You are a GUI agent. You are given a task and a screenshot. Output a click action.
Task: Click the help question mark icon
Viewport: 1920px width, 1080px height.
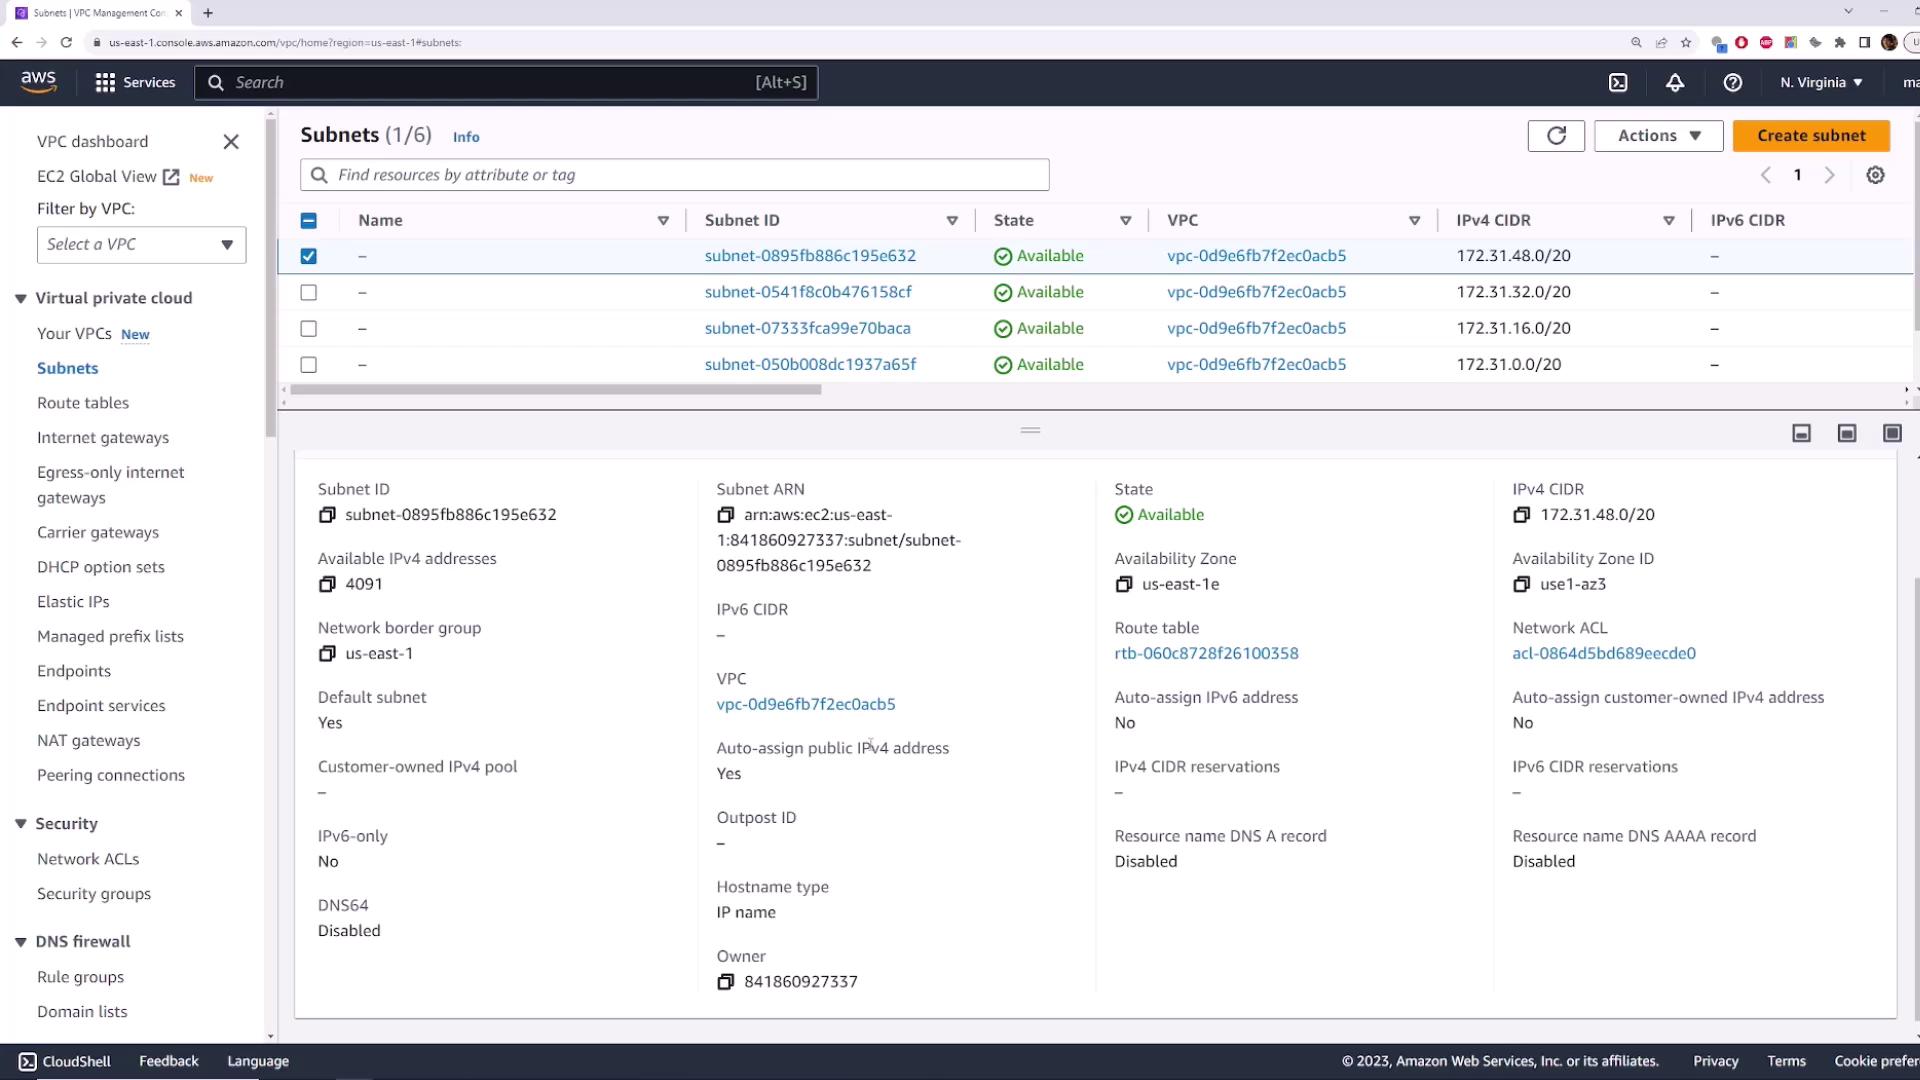tap(1732, 83)
